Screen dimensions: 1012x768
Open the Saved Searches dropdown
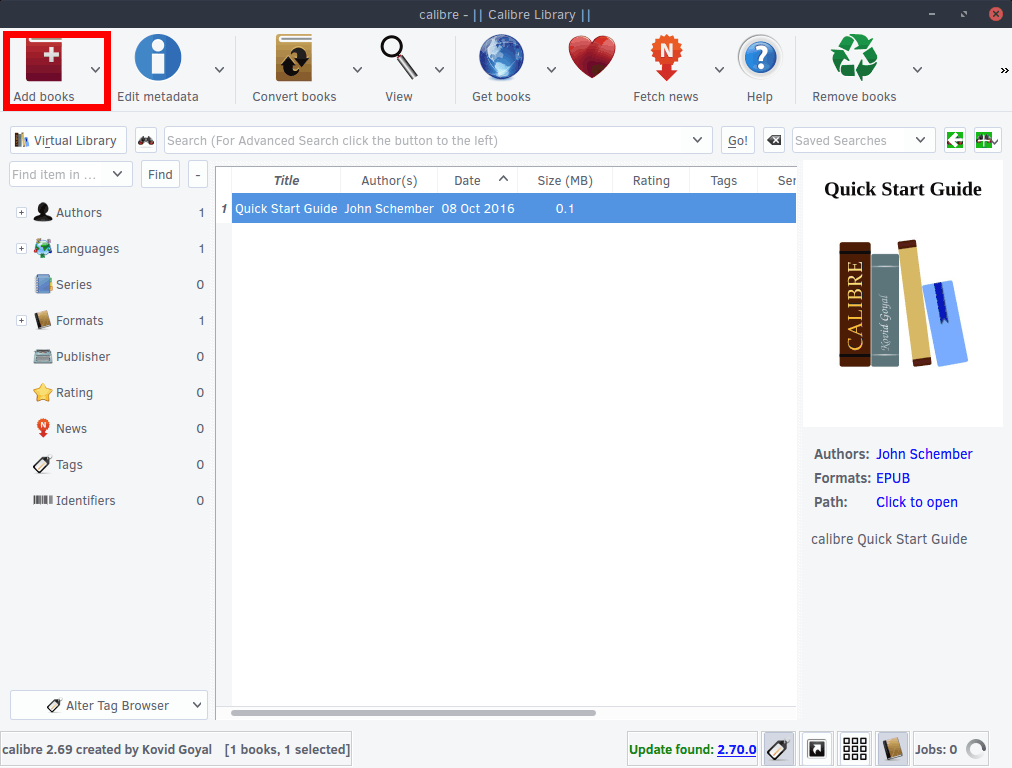[862, 140]
